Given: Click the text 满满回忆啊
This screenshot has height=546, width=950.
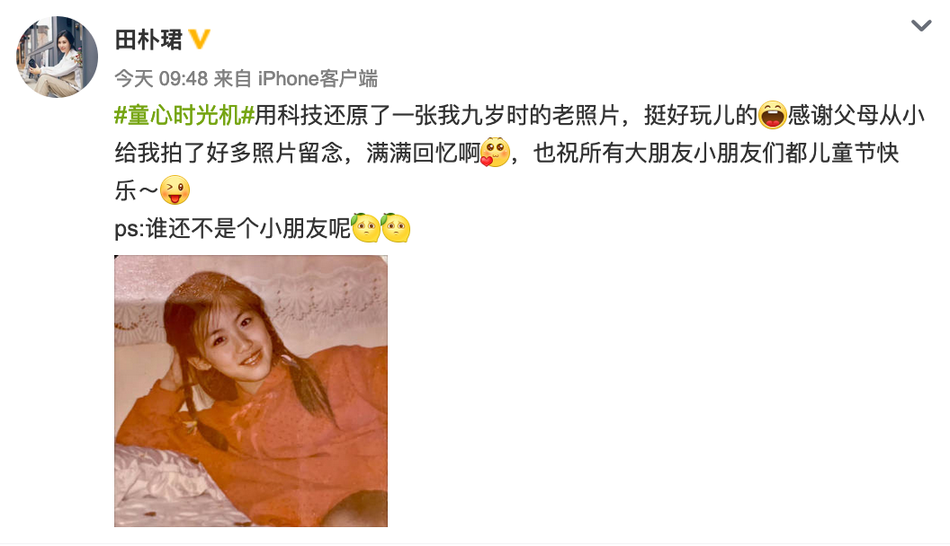Looking at the screenshot, I should tap(423, 153).
